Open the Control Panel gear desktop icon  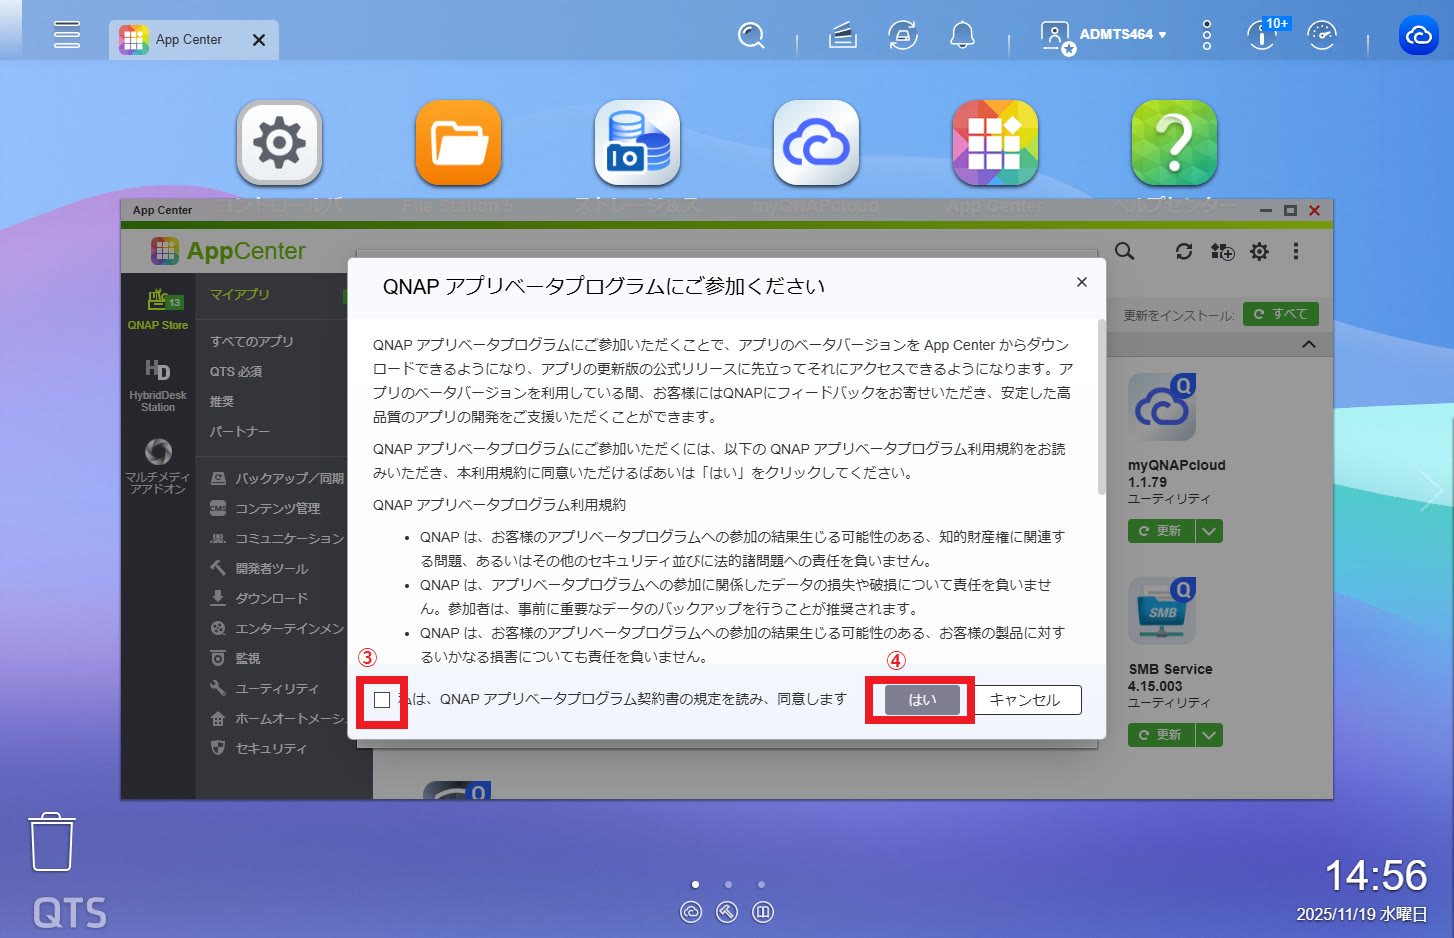point(279,143)
